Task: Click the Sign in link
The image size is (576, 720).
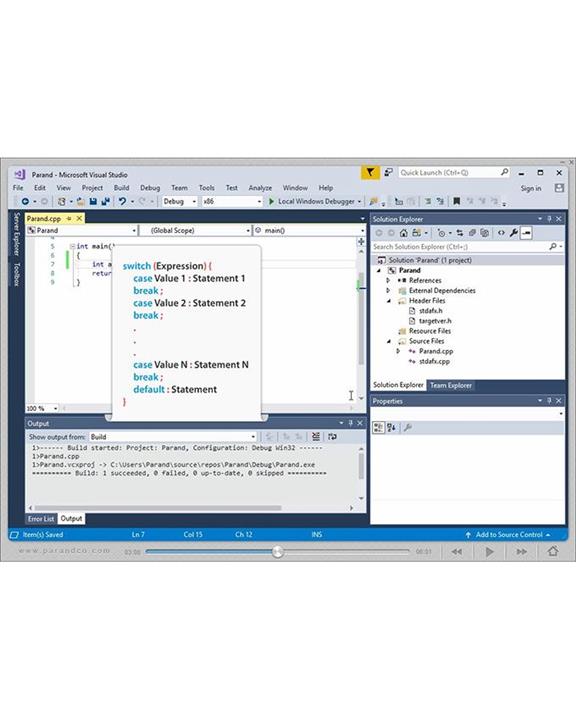Action: [531, 188]
